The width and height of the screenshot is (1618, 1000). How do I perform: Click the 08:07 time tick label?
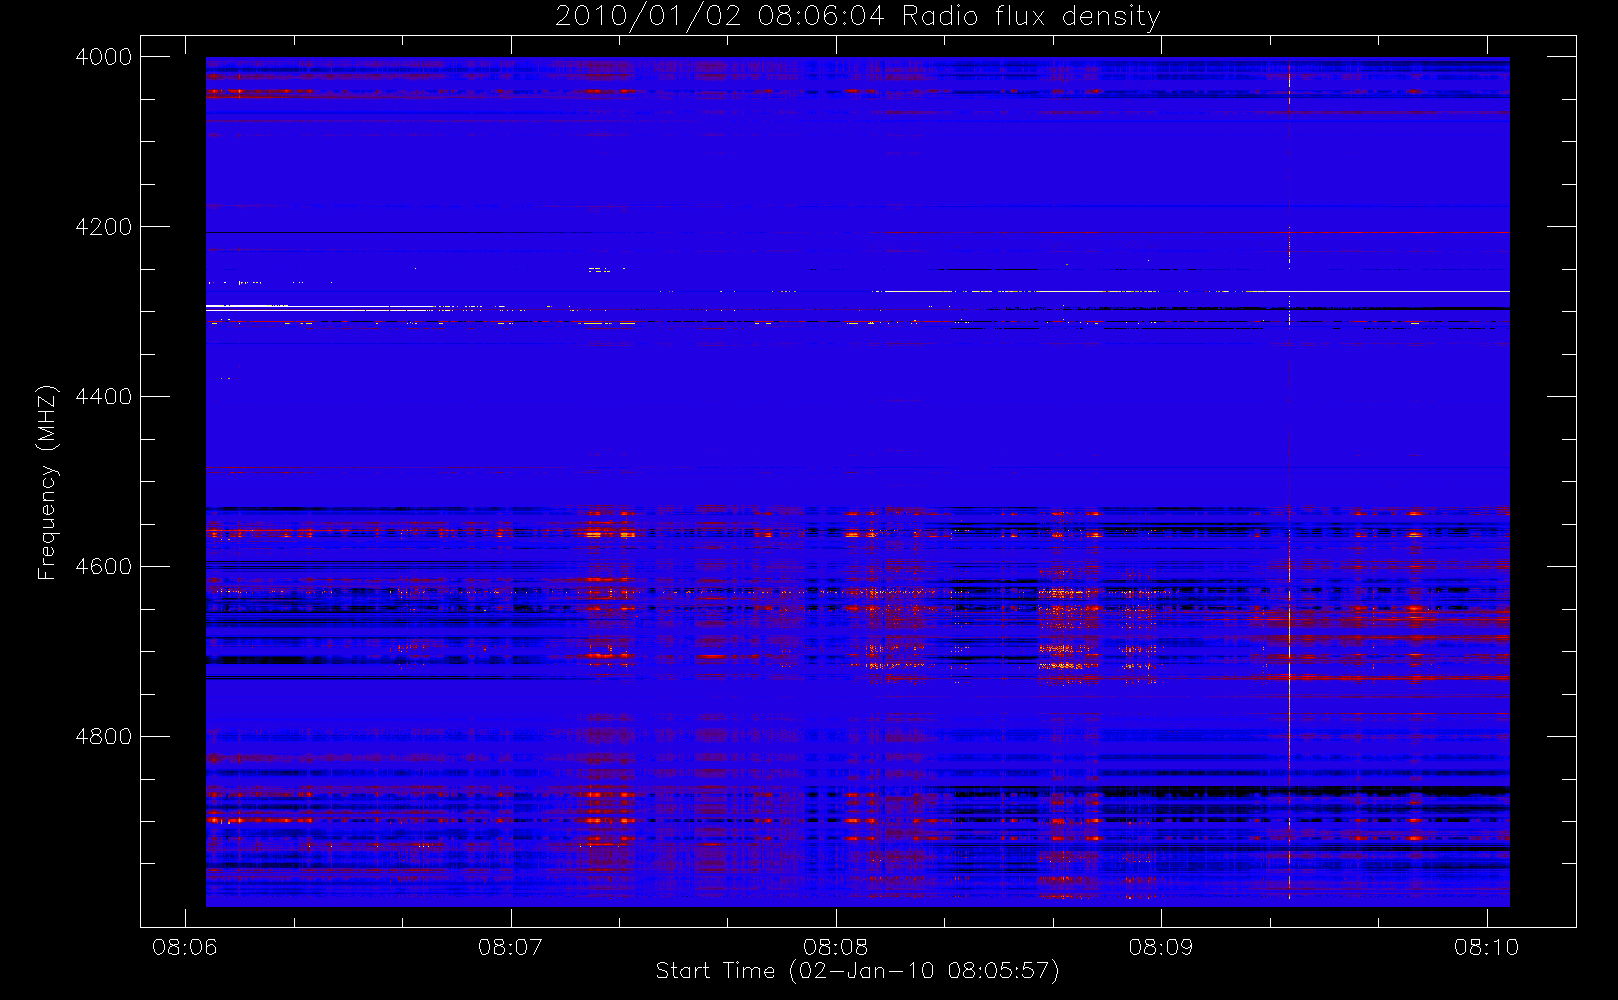(510, 947)
